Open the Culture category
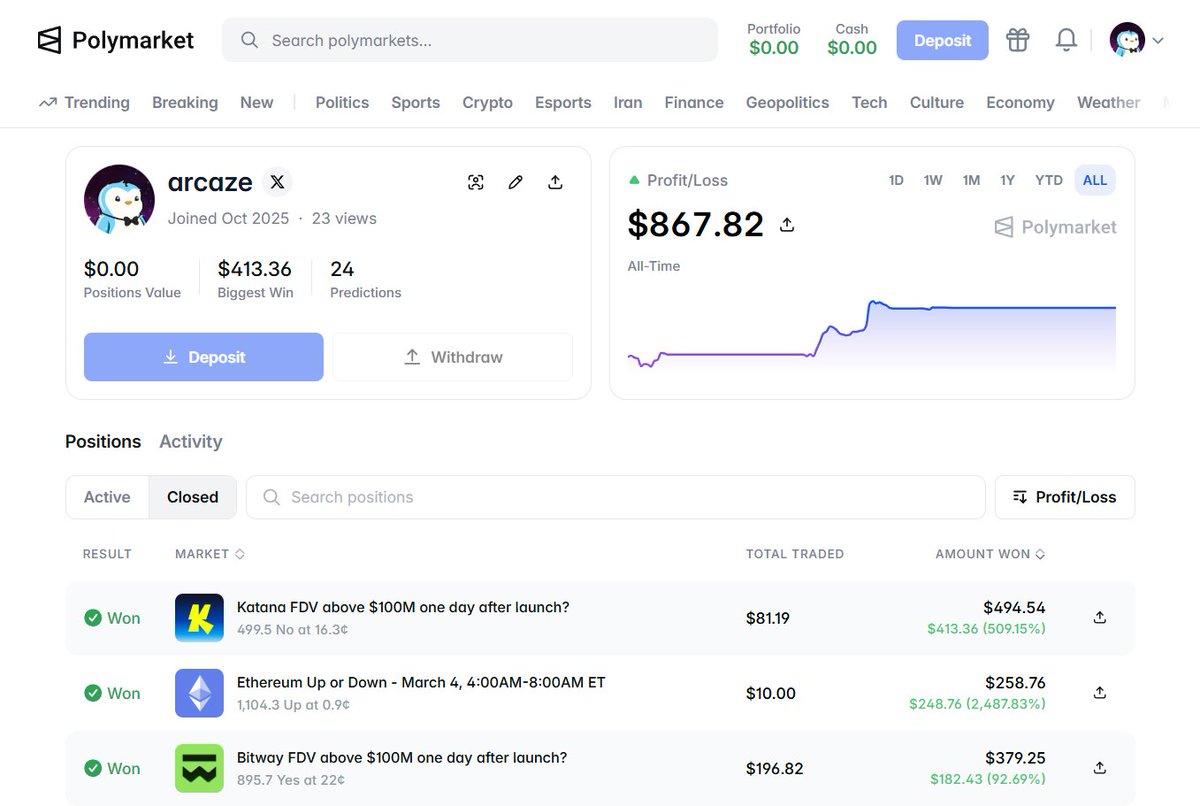 pyautogui.click(x=937, y=102)
